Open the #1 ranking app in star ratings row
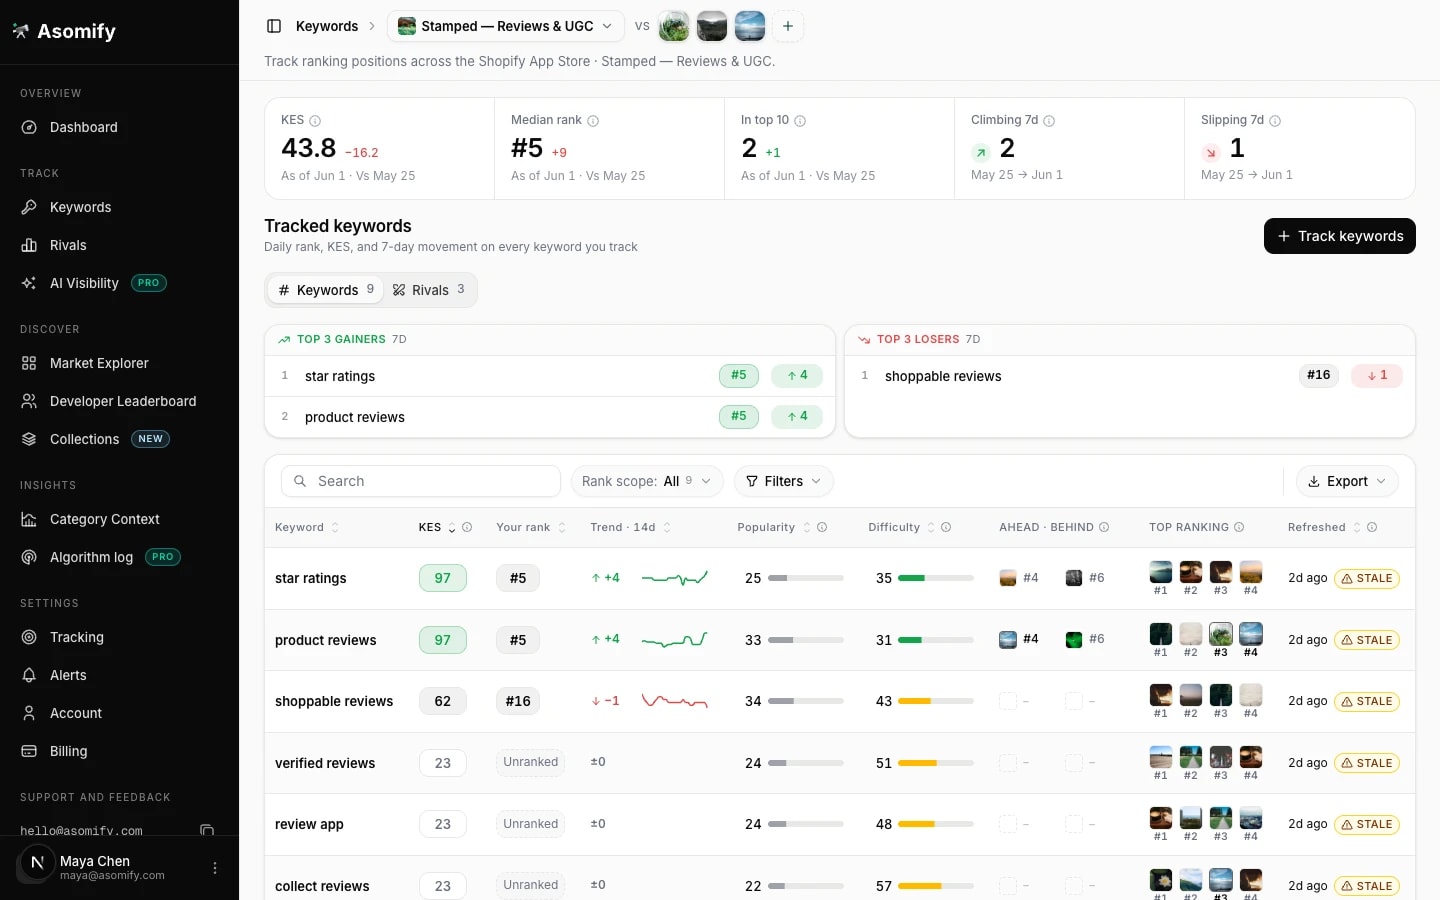This screenshot has height=900, width=1440. [x=1160, y=572]
